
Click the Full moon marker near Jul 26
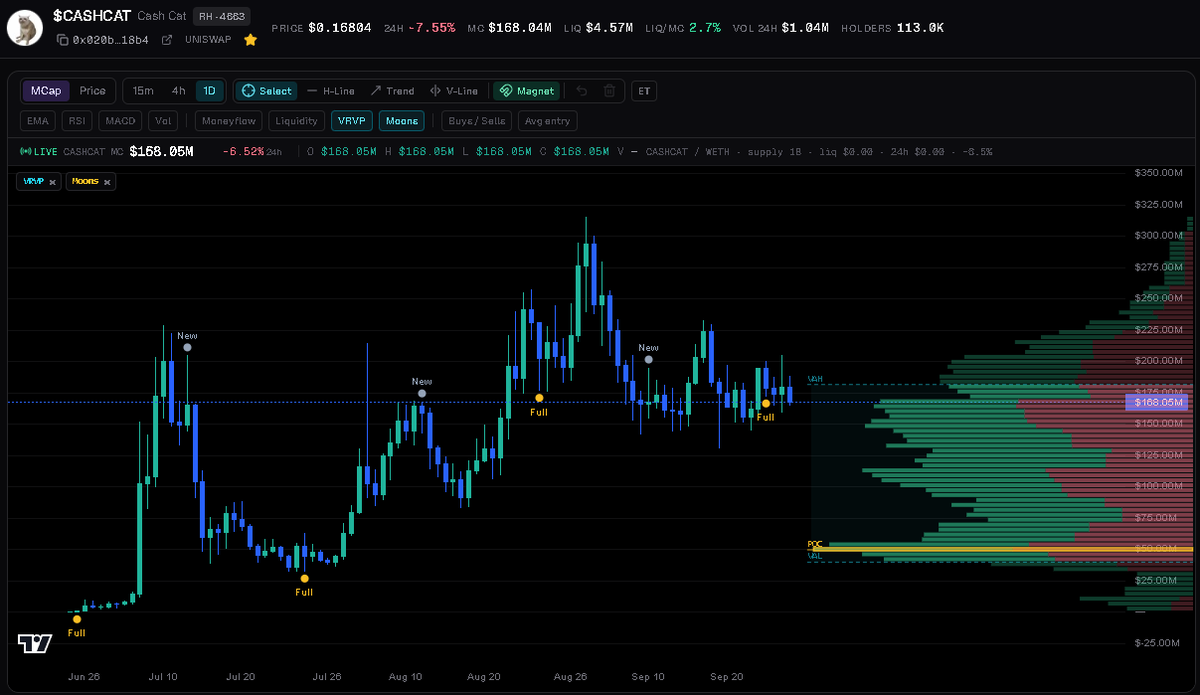click(x=304, y=578)
